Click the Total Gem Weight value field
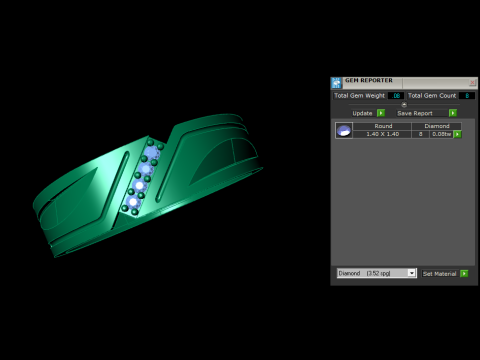 point(396,96)
